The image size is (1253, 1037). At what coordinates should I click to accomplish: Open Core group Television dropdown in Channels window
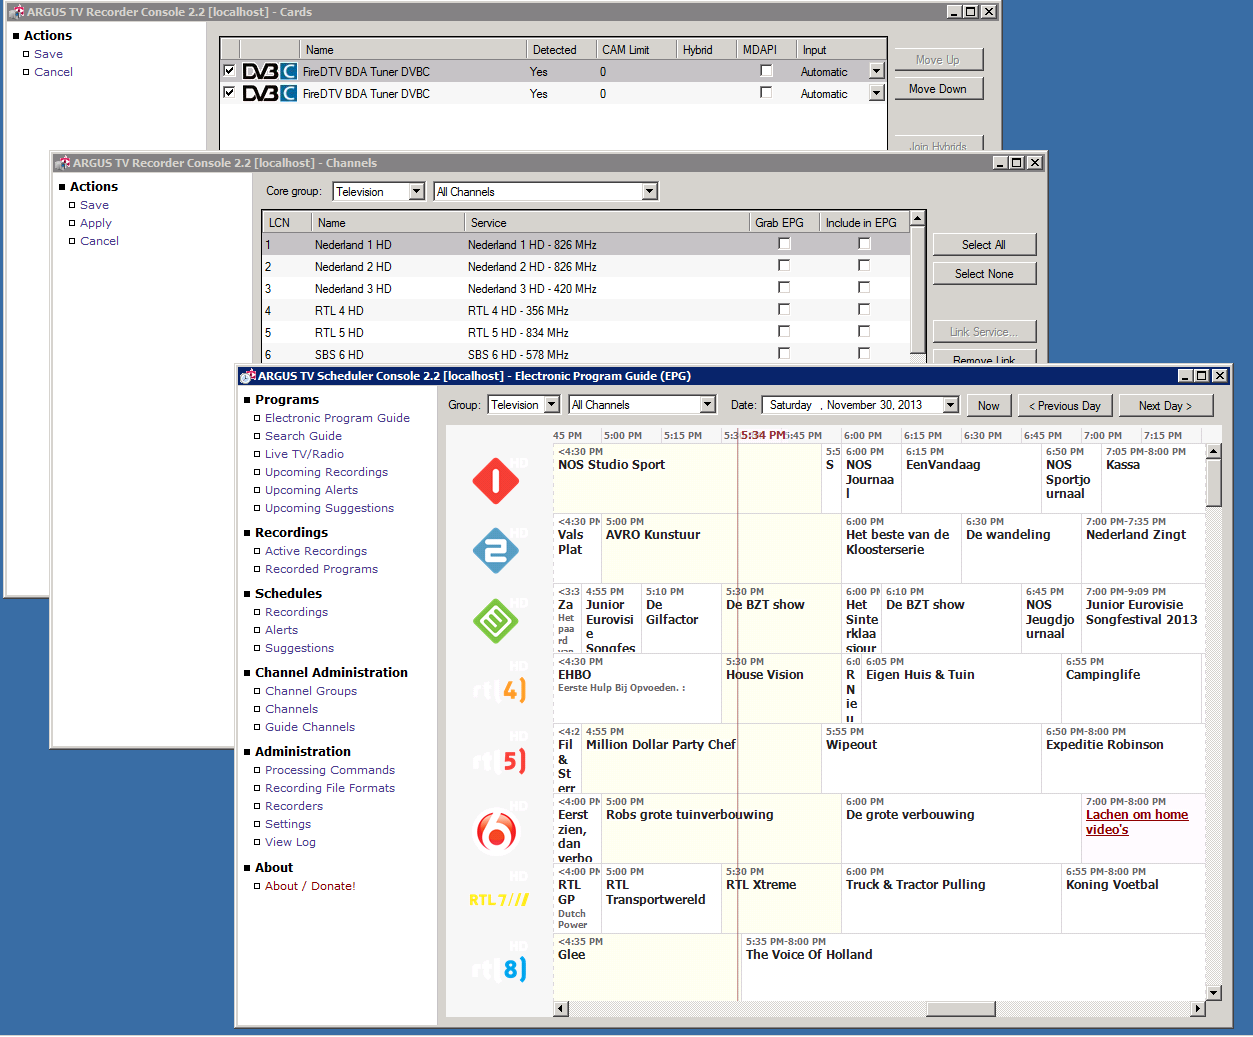pos(417,192)
